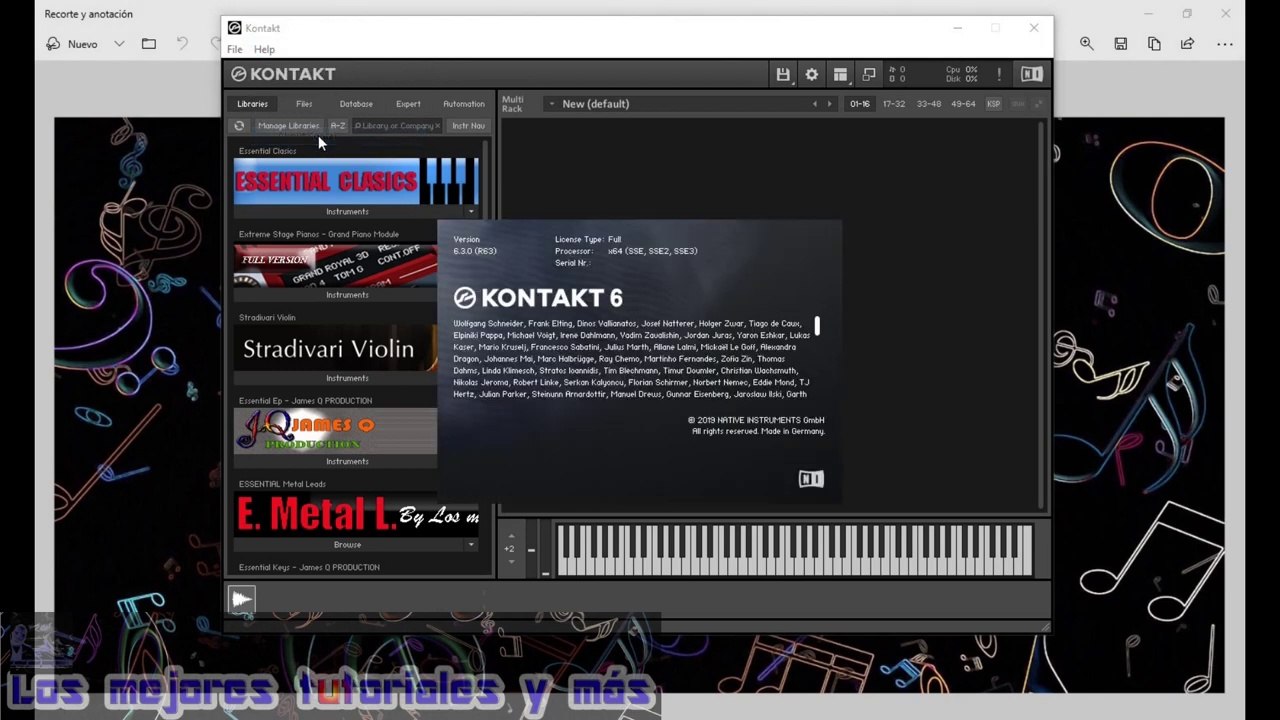Expand the Essential Clasics library options arrow

coord(471,212)
